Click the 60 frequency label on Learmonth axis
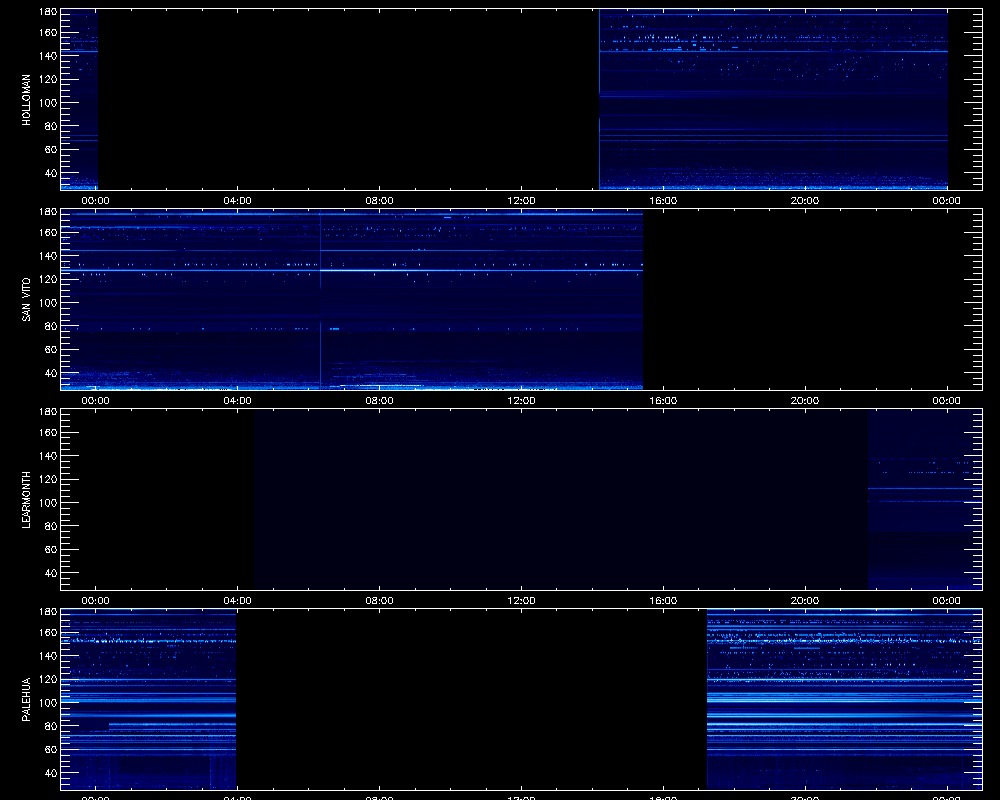This screenshot has height=800, width=1000. coord(51,550)
